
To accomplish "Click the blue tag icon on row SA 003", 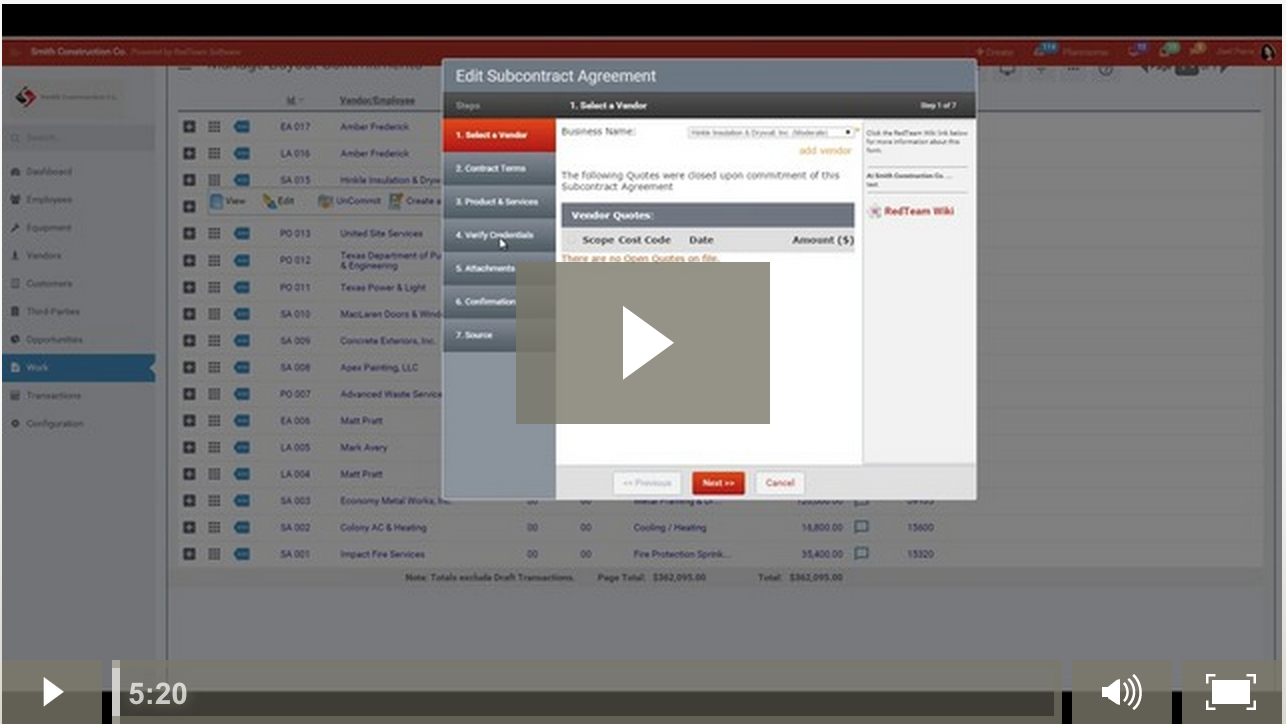I will 242,501.
